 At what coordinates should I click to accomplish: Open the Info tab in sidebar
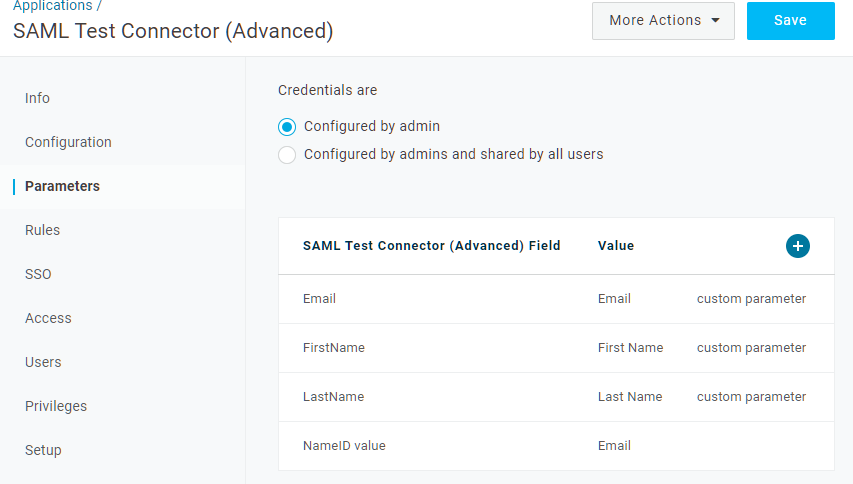point(37,98)
